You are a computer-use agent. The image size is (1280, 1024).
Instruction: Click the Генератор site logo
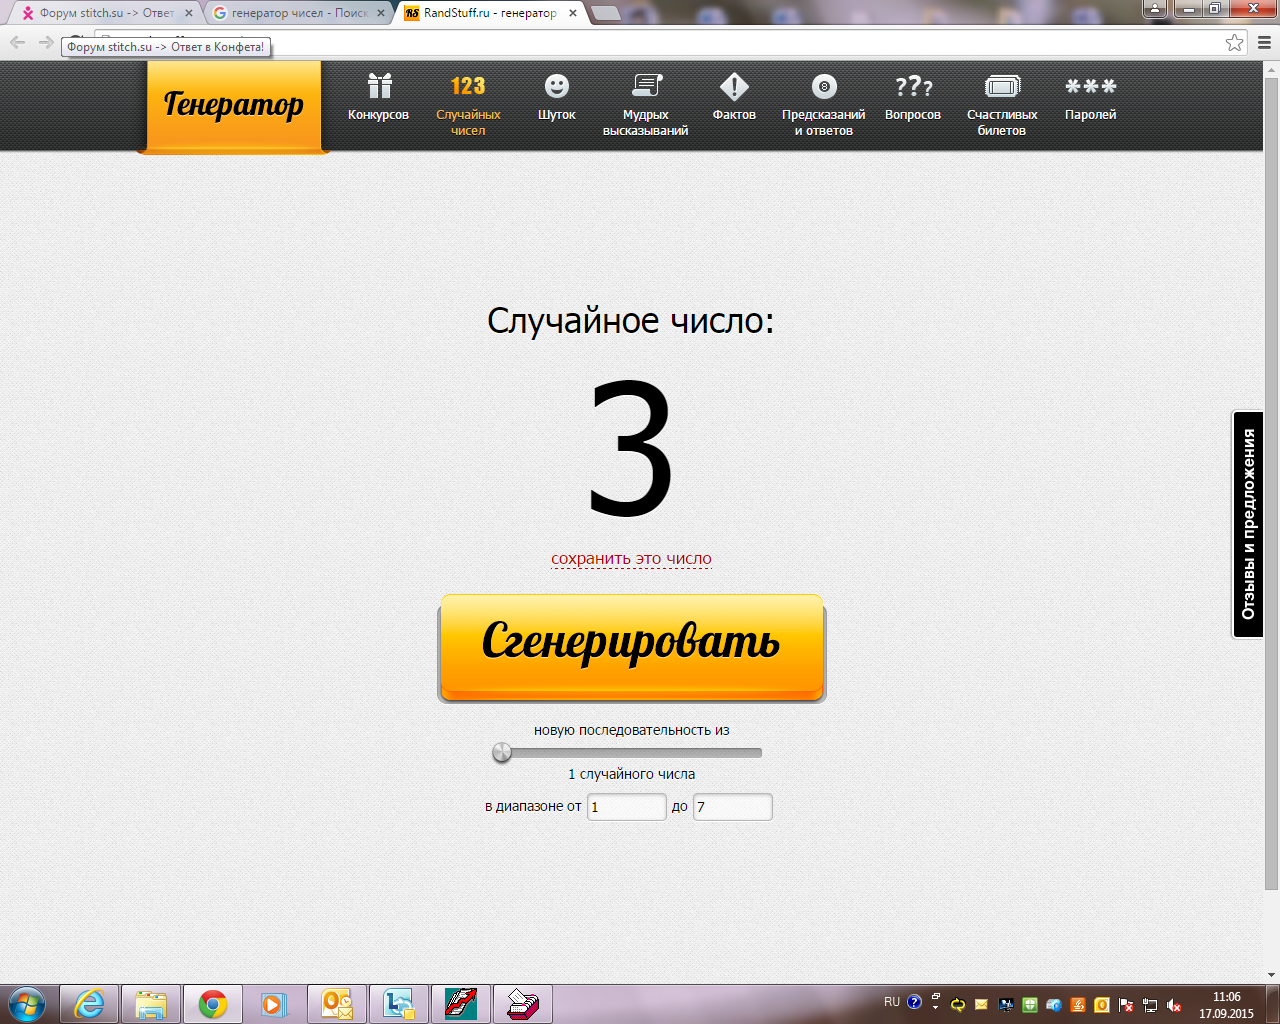[234, 105]
